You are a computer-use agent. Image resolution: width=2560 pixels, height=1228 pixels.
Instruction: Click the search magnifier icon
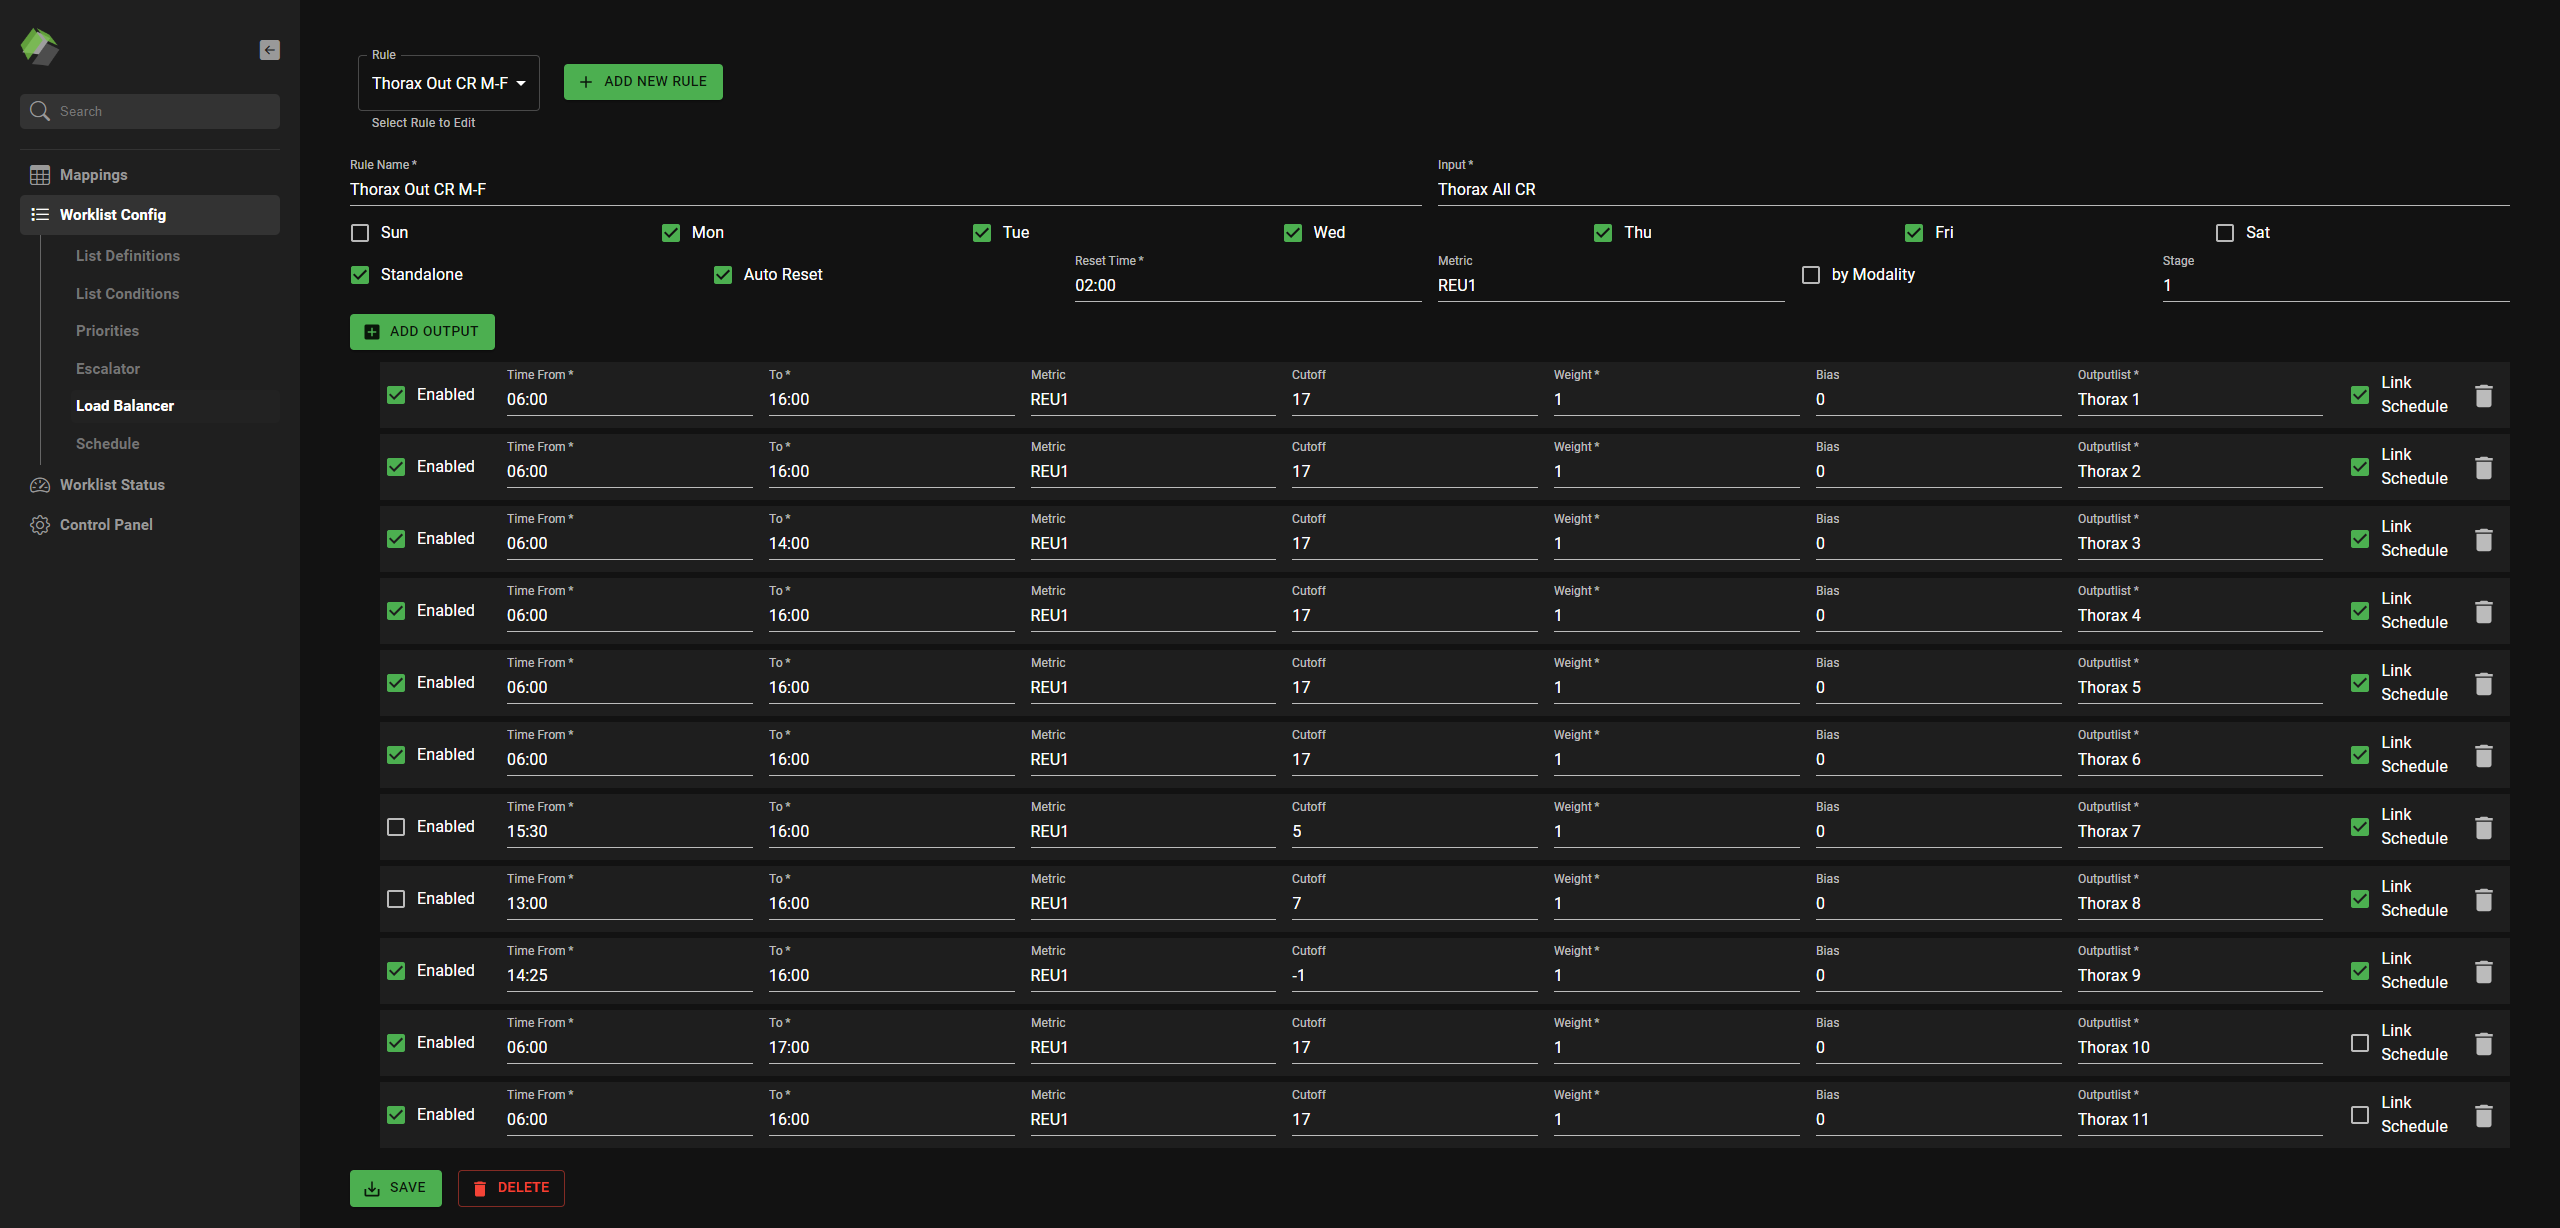point(40,111)
